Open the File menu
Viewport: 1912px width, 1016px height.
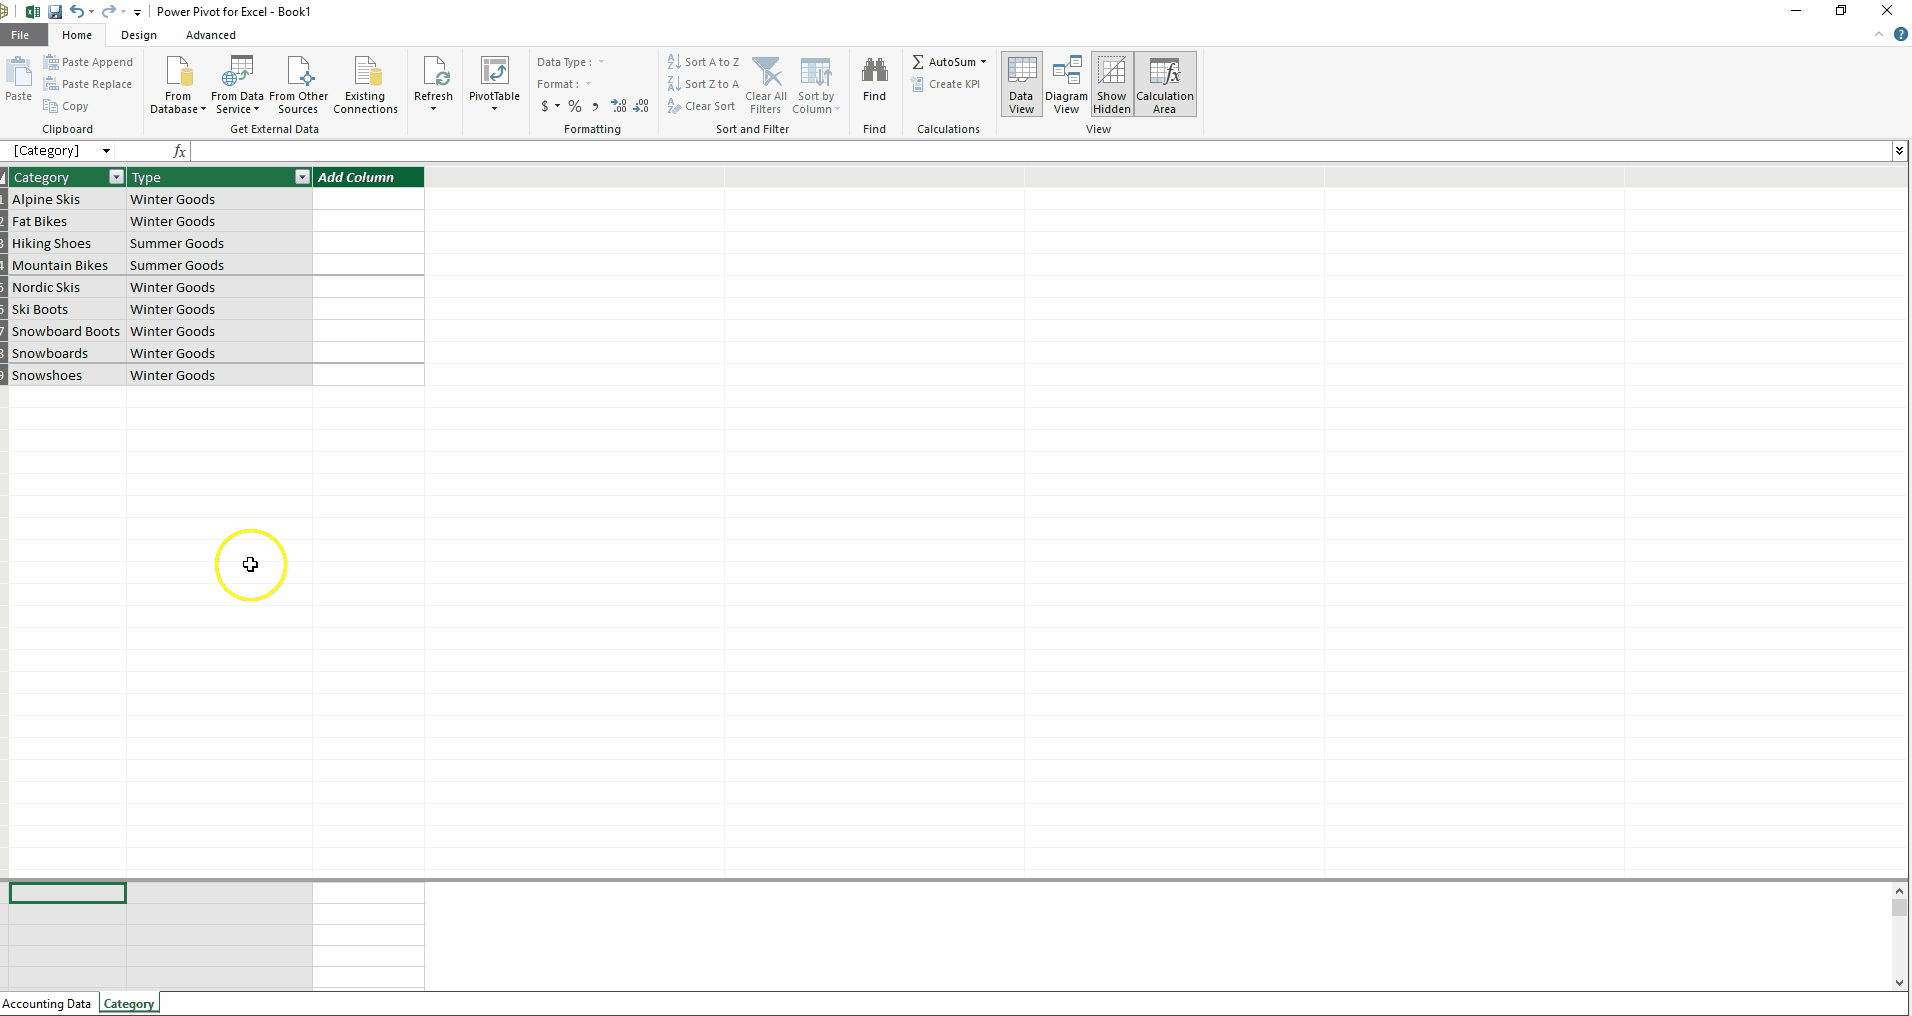click(x=20, y=35)
